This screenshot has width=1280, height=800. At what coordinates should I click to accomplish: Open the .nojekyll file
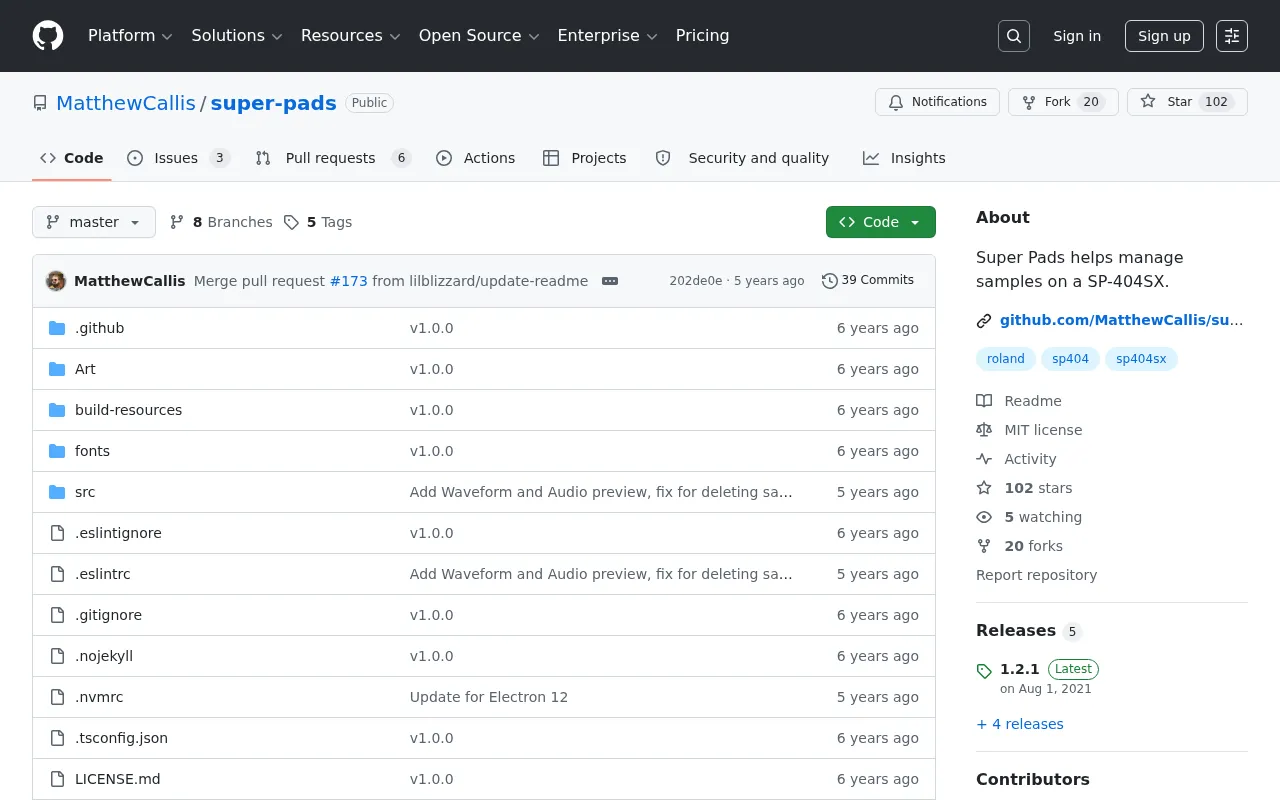coord(104,656)
